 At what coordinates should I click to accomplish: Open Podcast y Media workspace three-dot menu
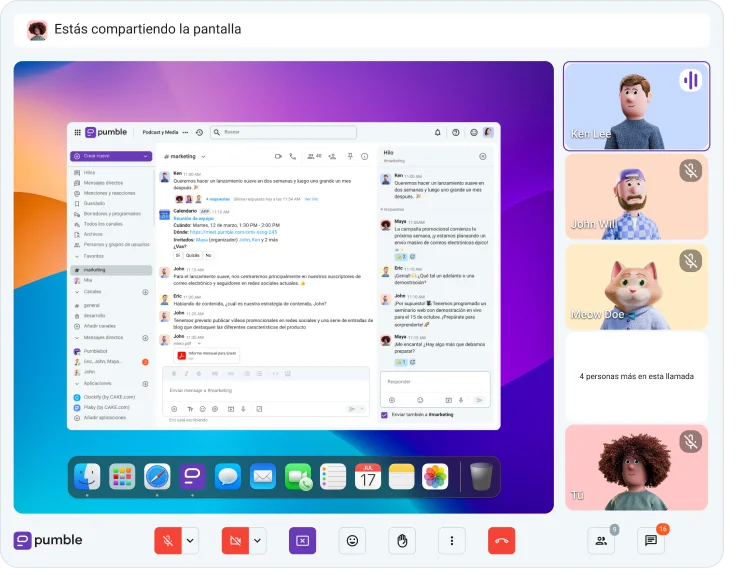click(x=185, y=132)
